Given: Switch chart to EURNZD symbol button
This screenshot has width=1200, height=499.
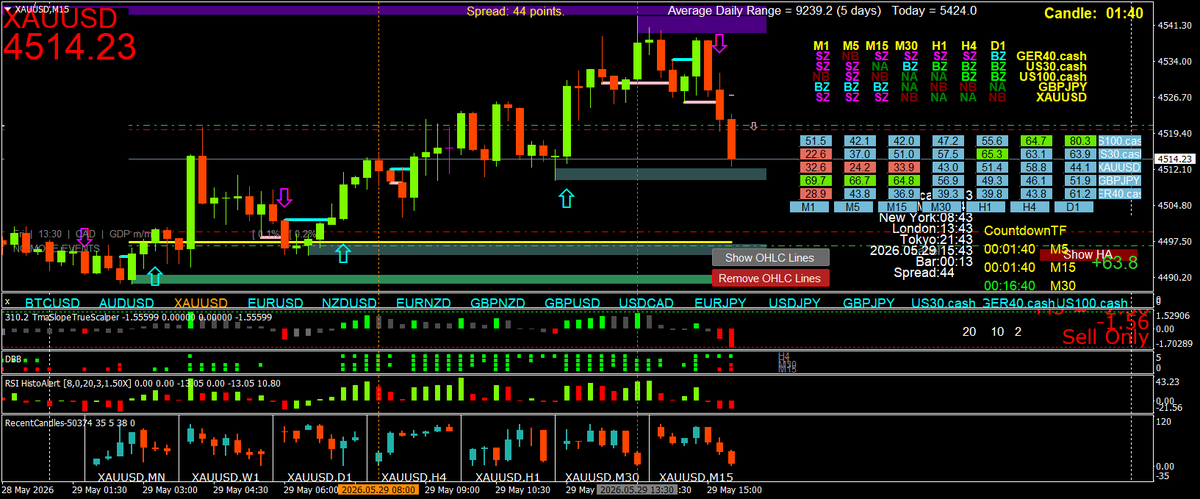Looking at the screenshot, I should point(423,302).
